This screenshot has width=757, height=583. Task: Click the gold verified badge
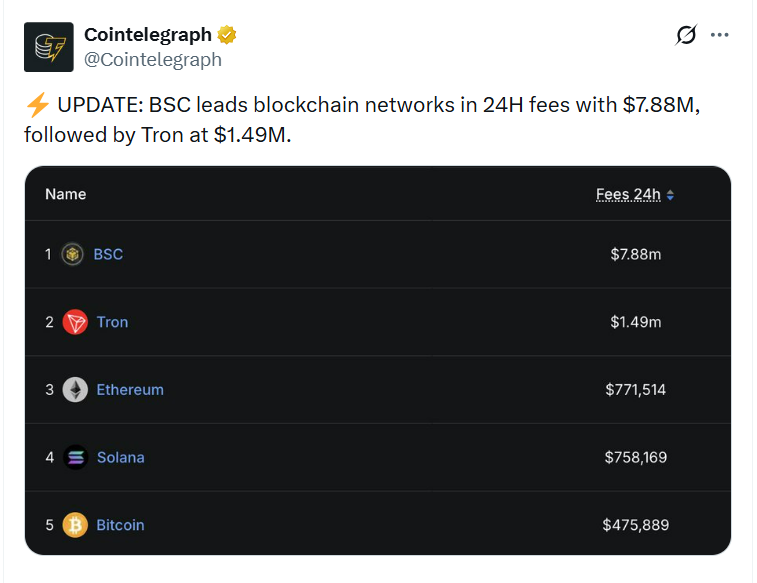pyautogui.click(x=227, y=35)
